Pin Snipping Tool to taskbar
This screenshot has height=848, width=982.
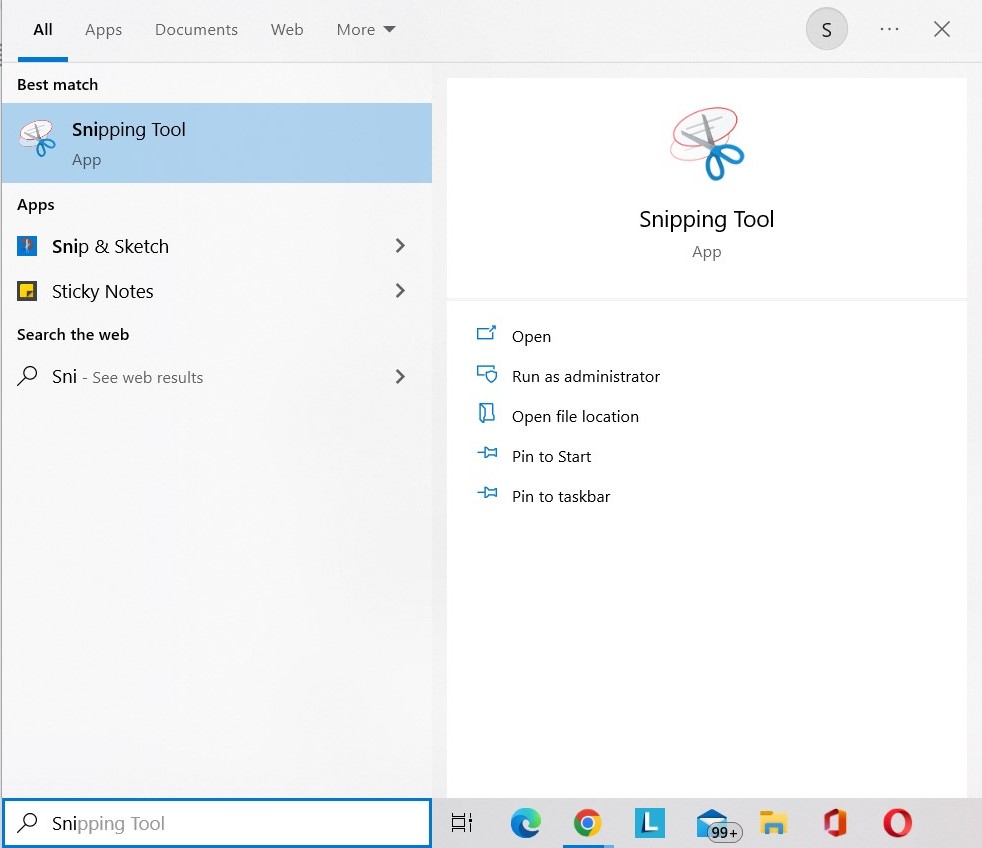(x=559, y=496)
